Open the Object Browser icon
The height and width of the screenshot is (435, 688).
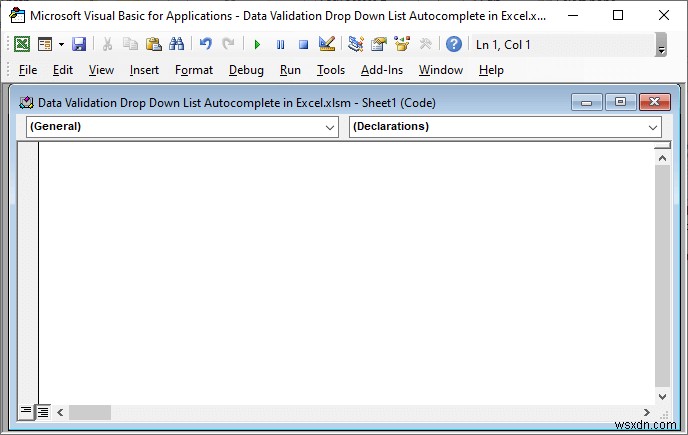pos(401,44)
